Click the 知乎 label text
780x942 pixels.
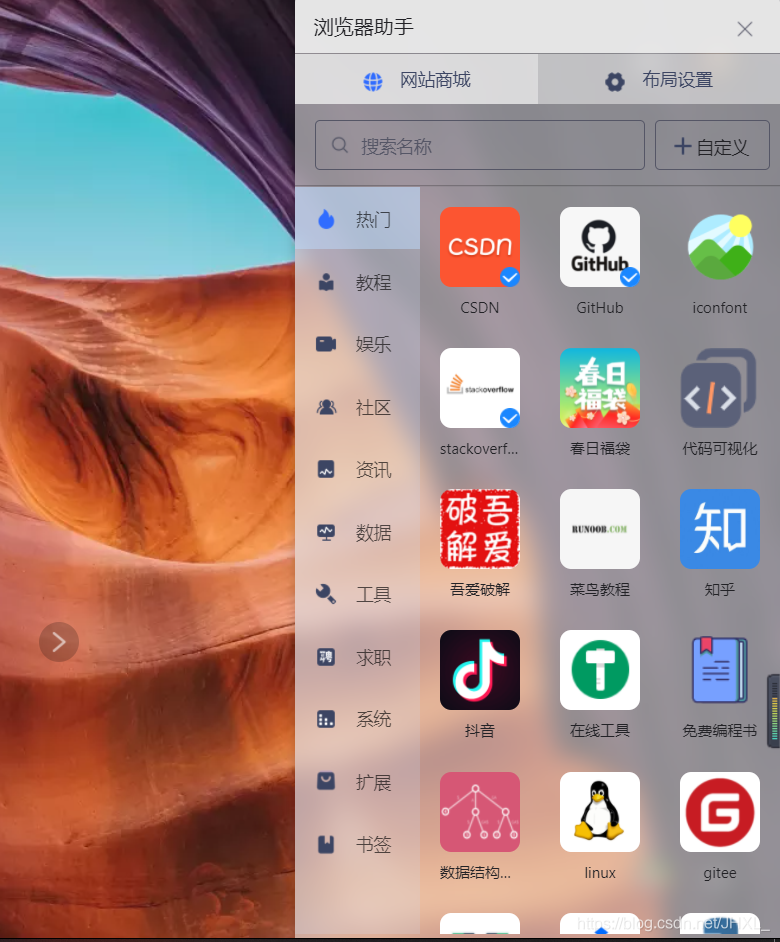pos(720,589)
